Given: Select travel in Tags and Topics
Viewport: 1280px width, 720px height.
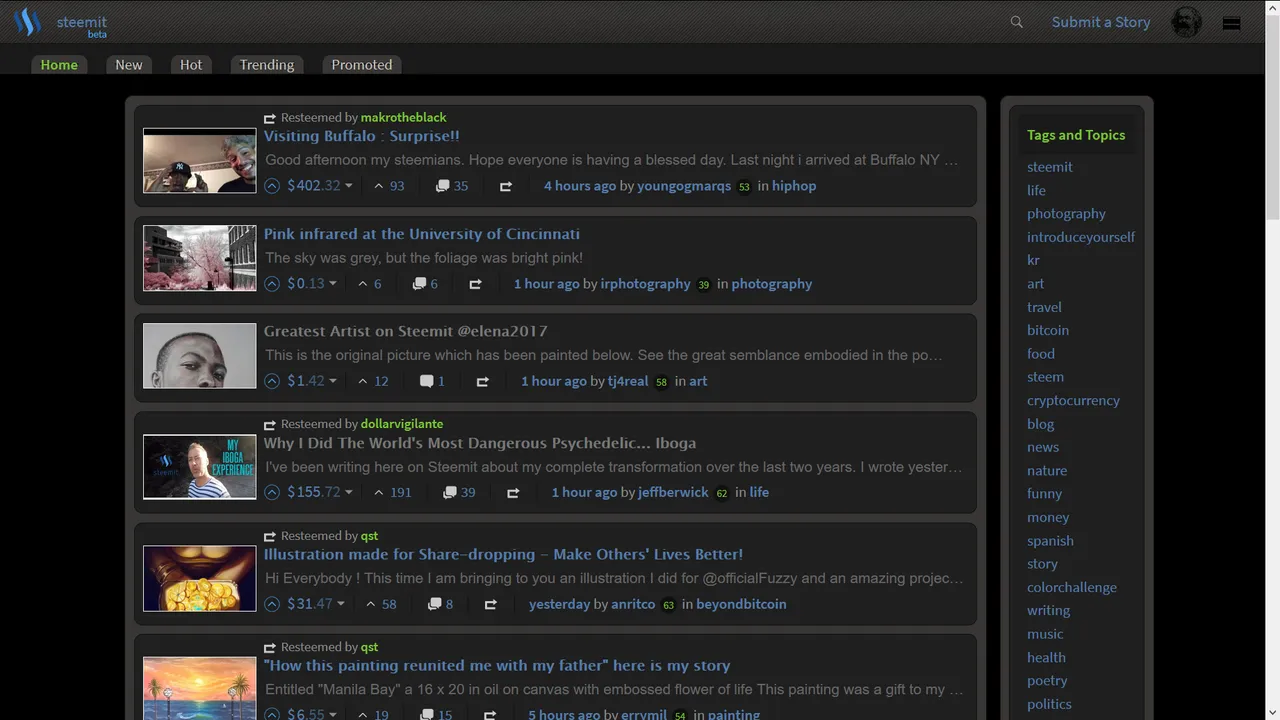Looking at the screenshot, I should point(1044,307).
